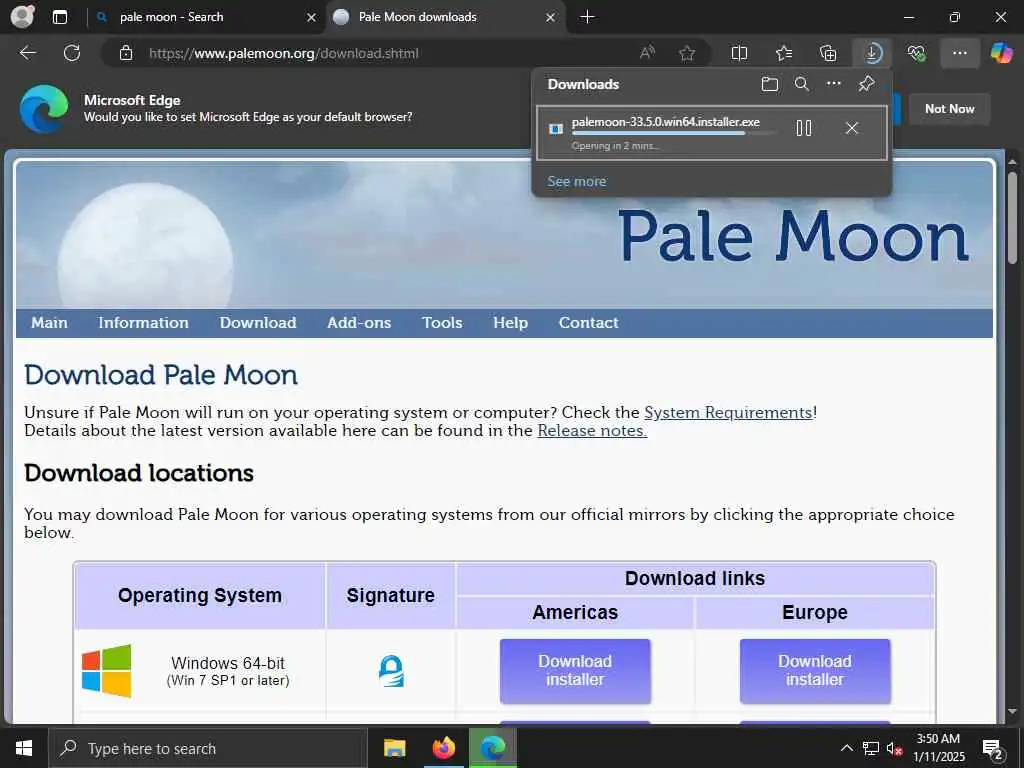Click See more in Downloads panel
1024x768 pixels.
click(577, 182)
